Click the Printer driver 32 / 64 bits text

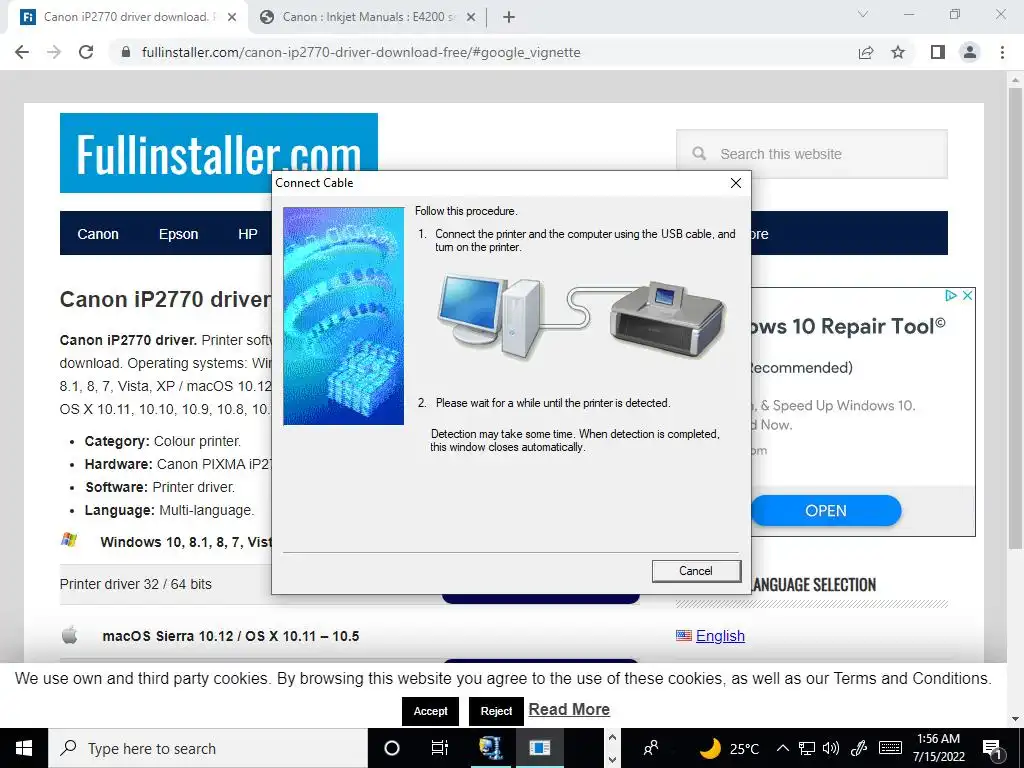[136, 584]
